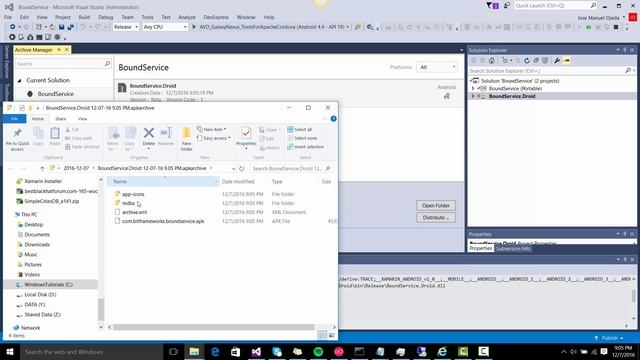Click the Start debugging play icon in Visual Studio
The image size is (640, 360).
coord(194,27)
